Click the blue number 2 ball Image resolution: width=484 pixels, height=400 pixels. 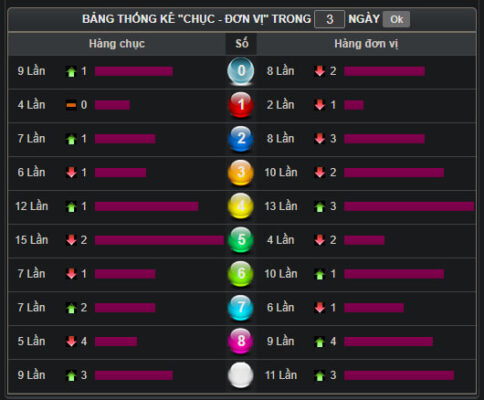(241, 139)
